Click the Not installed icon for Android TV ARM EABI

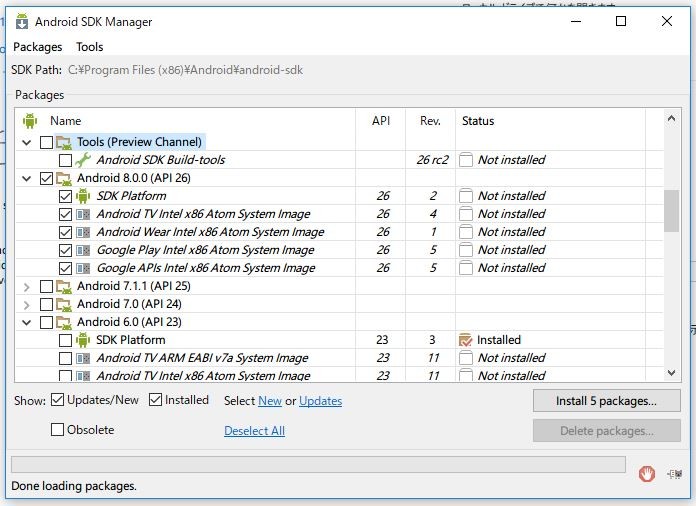pos(466,358)
